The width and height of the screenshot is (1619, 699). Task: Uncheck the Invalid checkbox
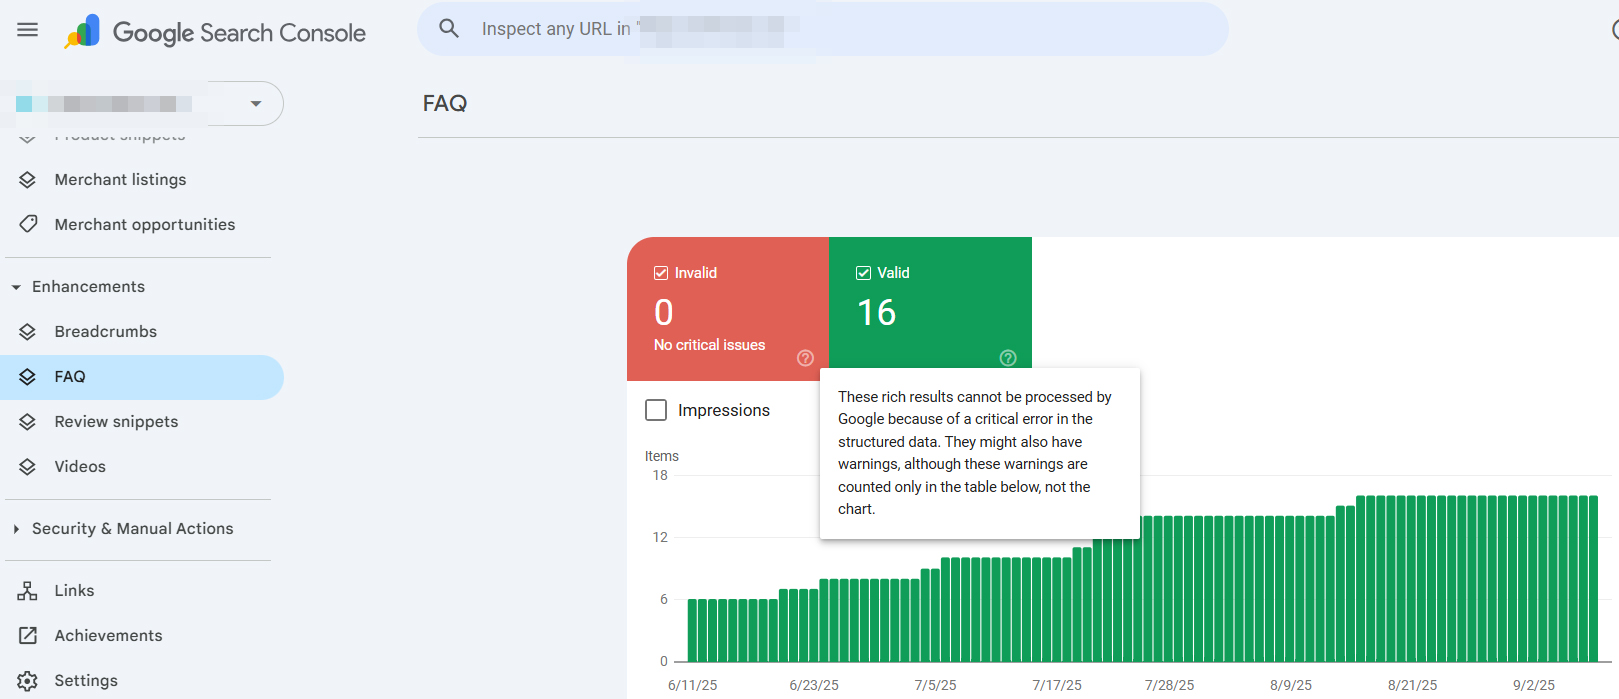(x=661, y=273)
